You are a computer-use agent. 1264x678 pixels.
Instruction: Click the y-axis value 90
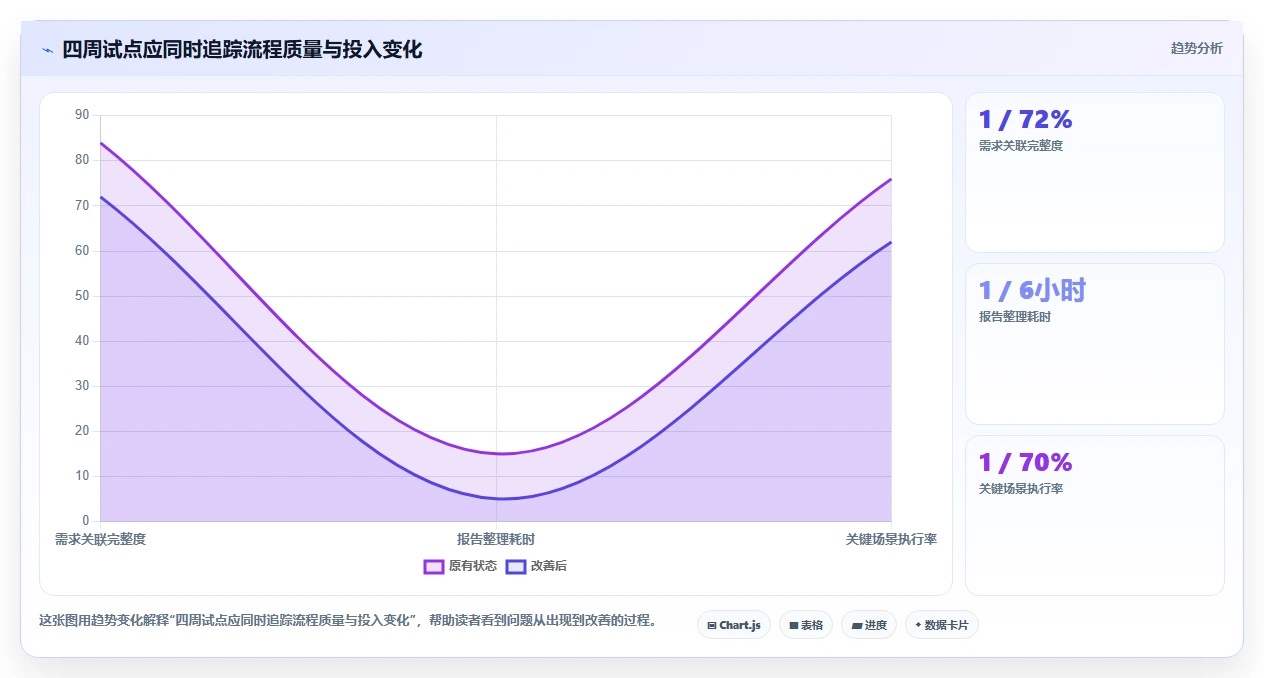pos(82,115)
